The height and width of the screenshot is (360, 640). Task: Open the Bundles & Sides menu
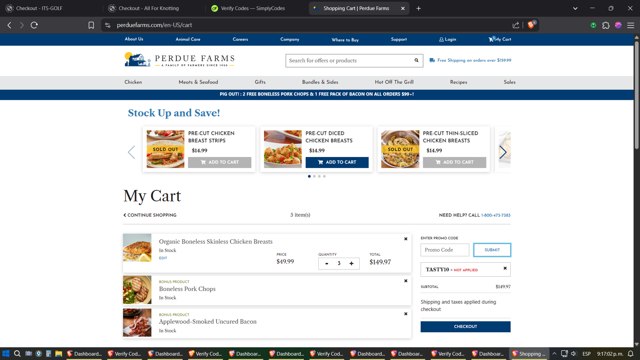pos(320,82)
